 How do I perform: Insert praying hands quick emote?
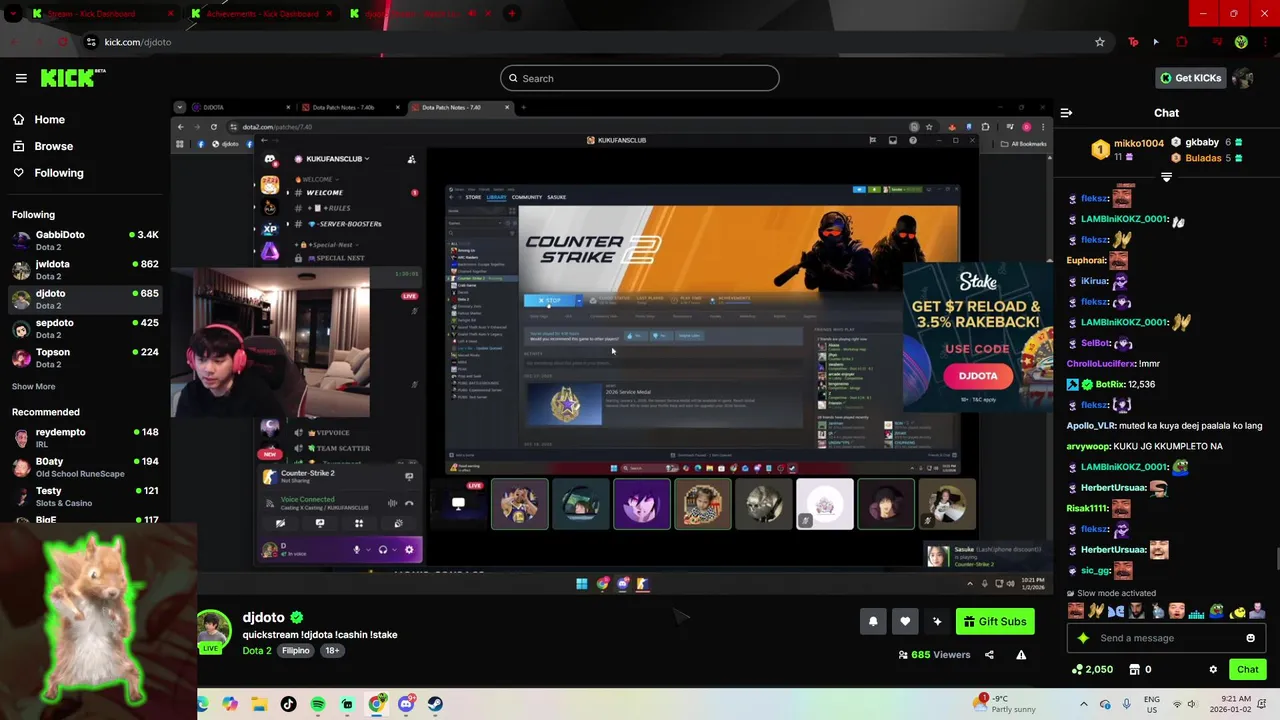(1096, 611)
